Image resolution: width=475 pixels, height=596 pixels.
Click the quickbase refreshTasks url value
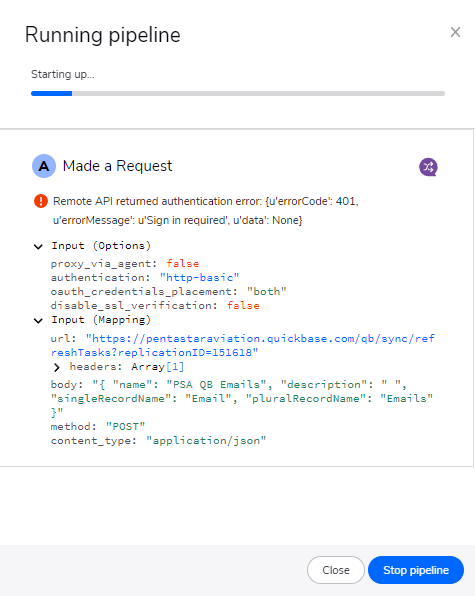(242, 346)
